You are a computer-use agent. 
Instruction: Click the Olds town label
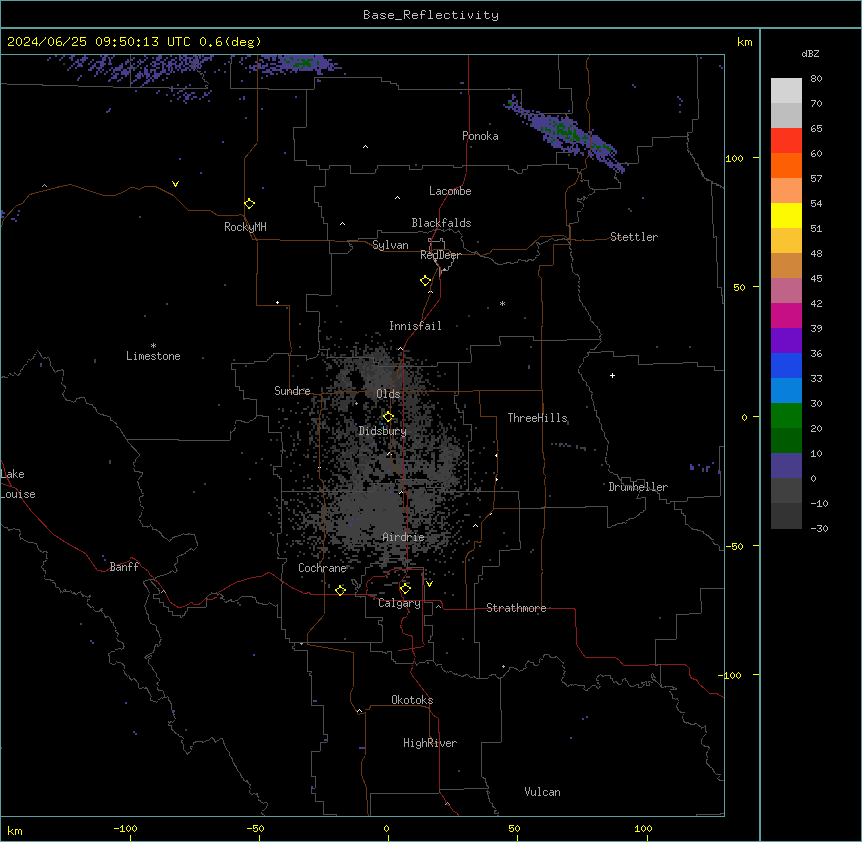[x=388, y=394]
